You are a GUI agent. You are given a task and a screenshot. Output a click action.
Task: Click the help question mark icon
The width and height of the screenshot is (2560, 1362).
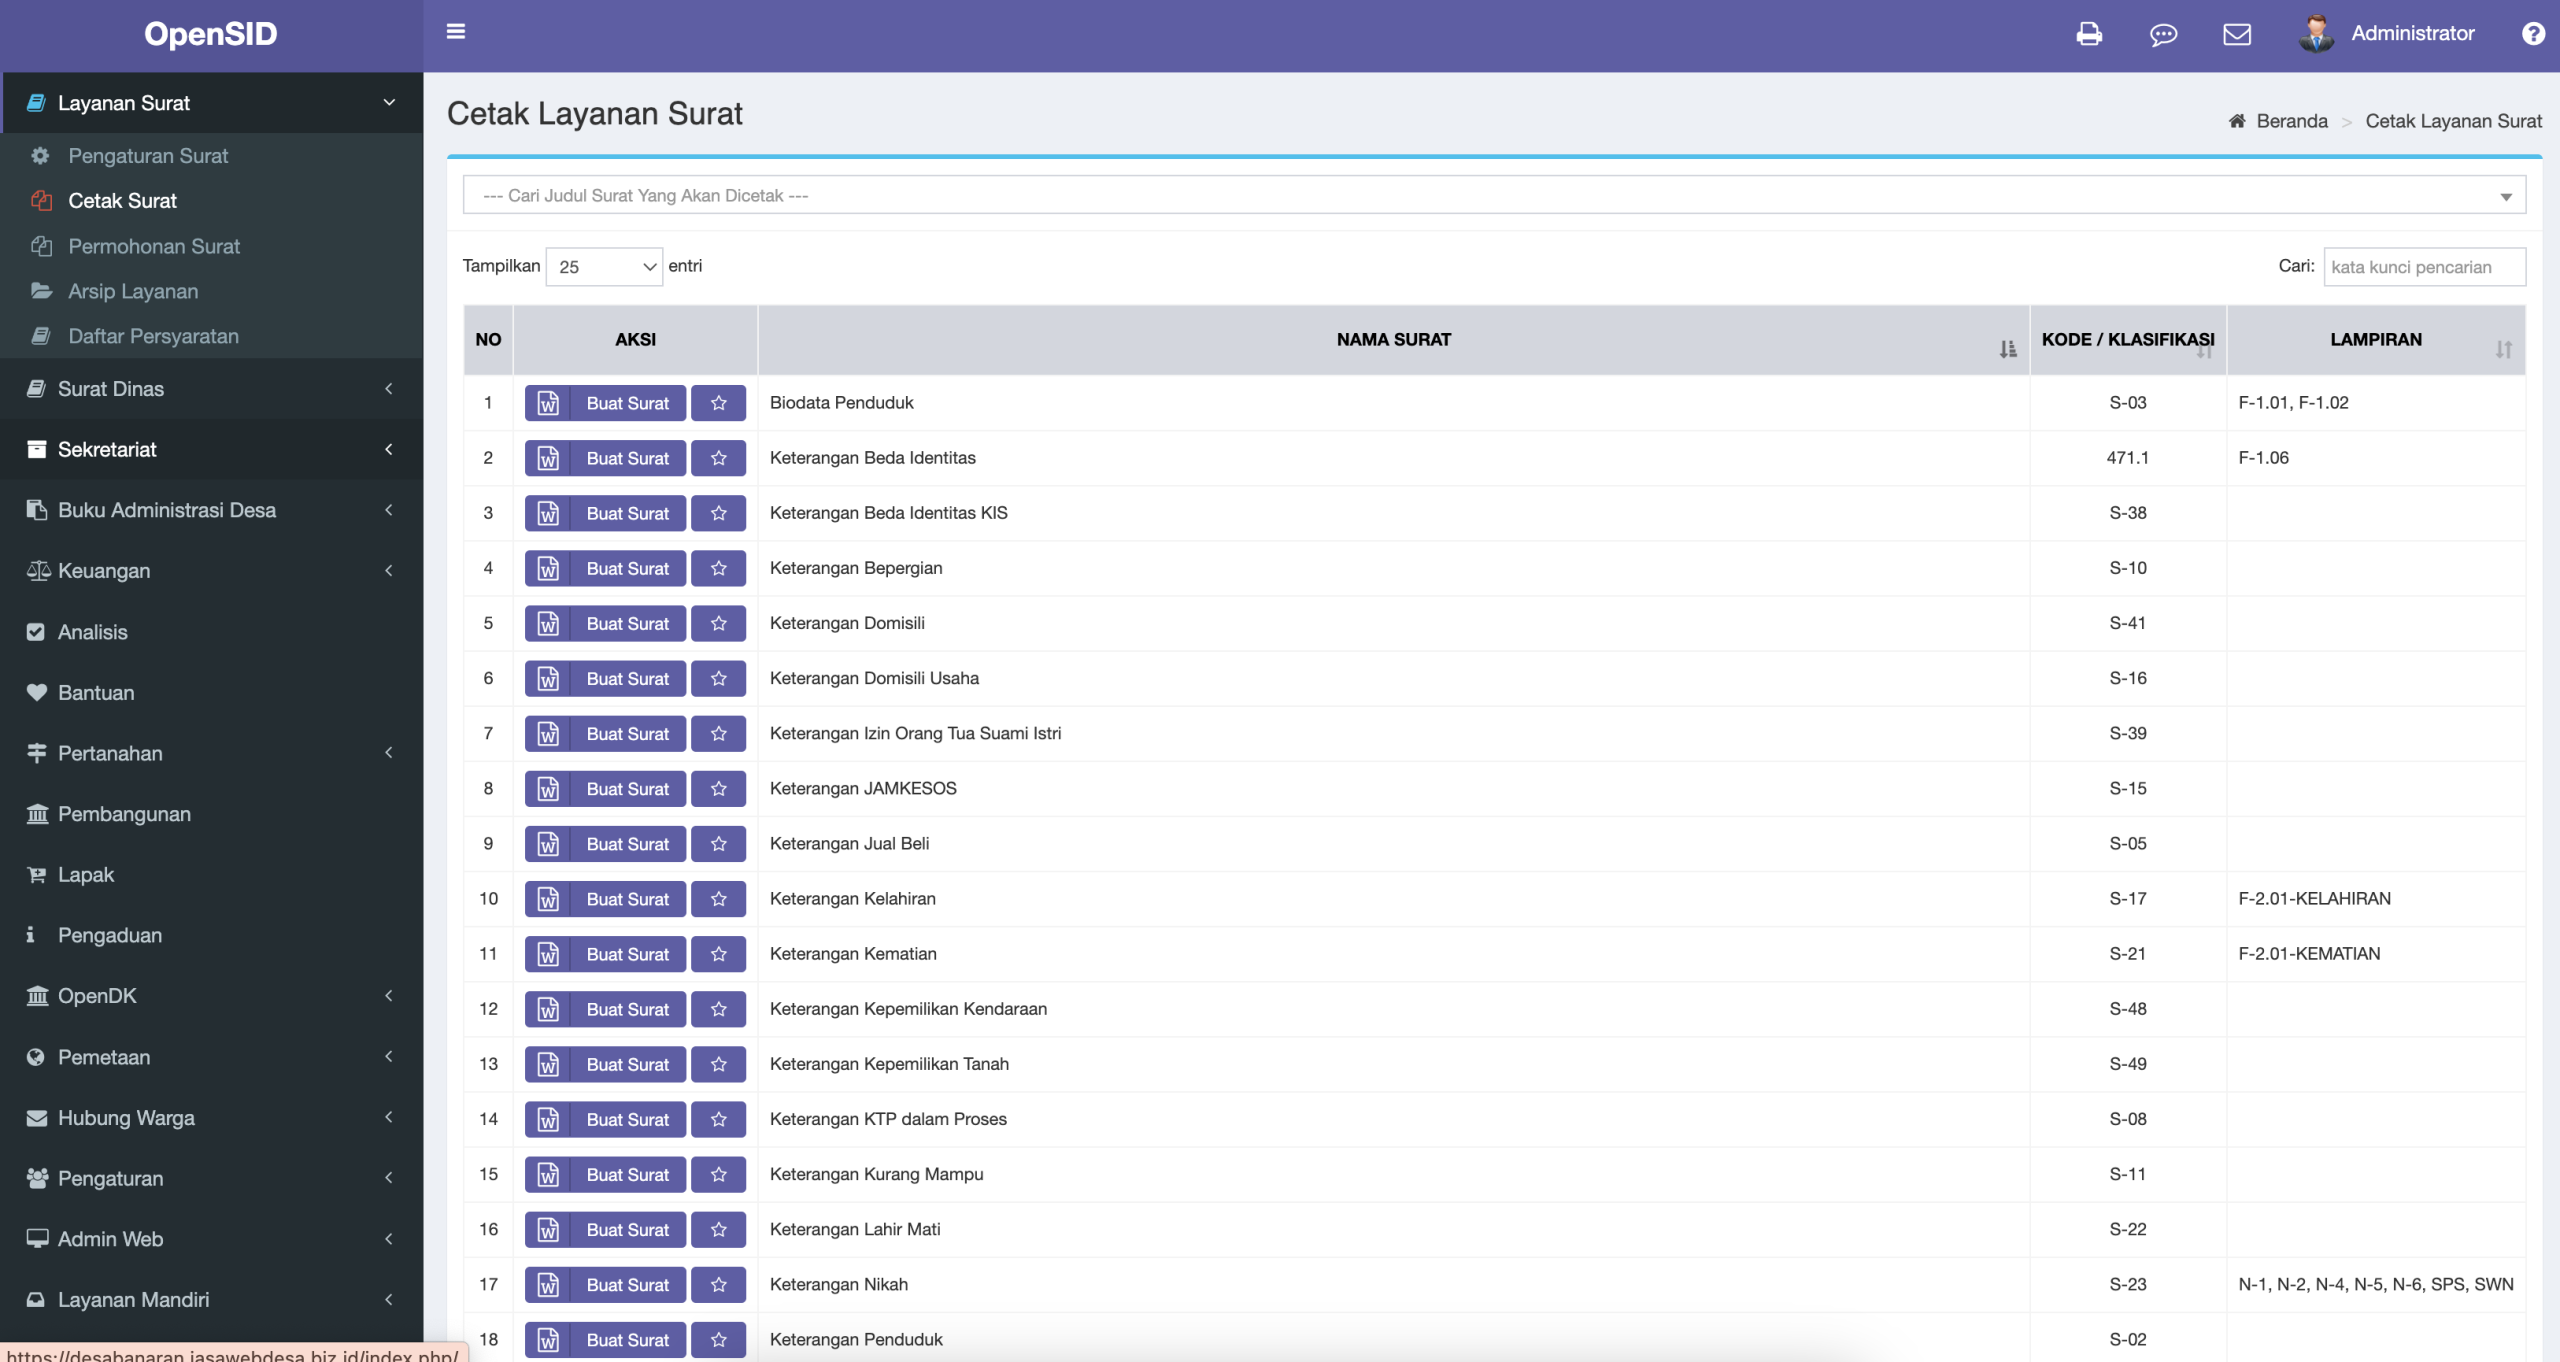[2533, 34]
